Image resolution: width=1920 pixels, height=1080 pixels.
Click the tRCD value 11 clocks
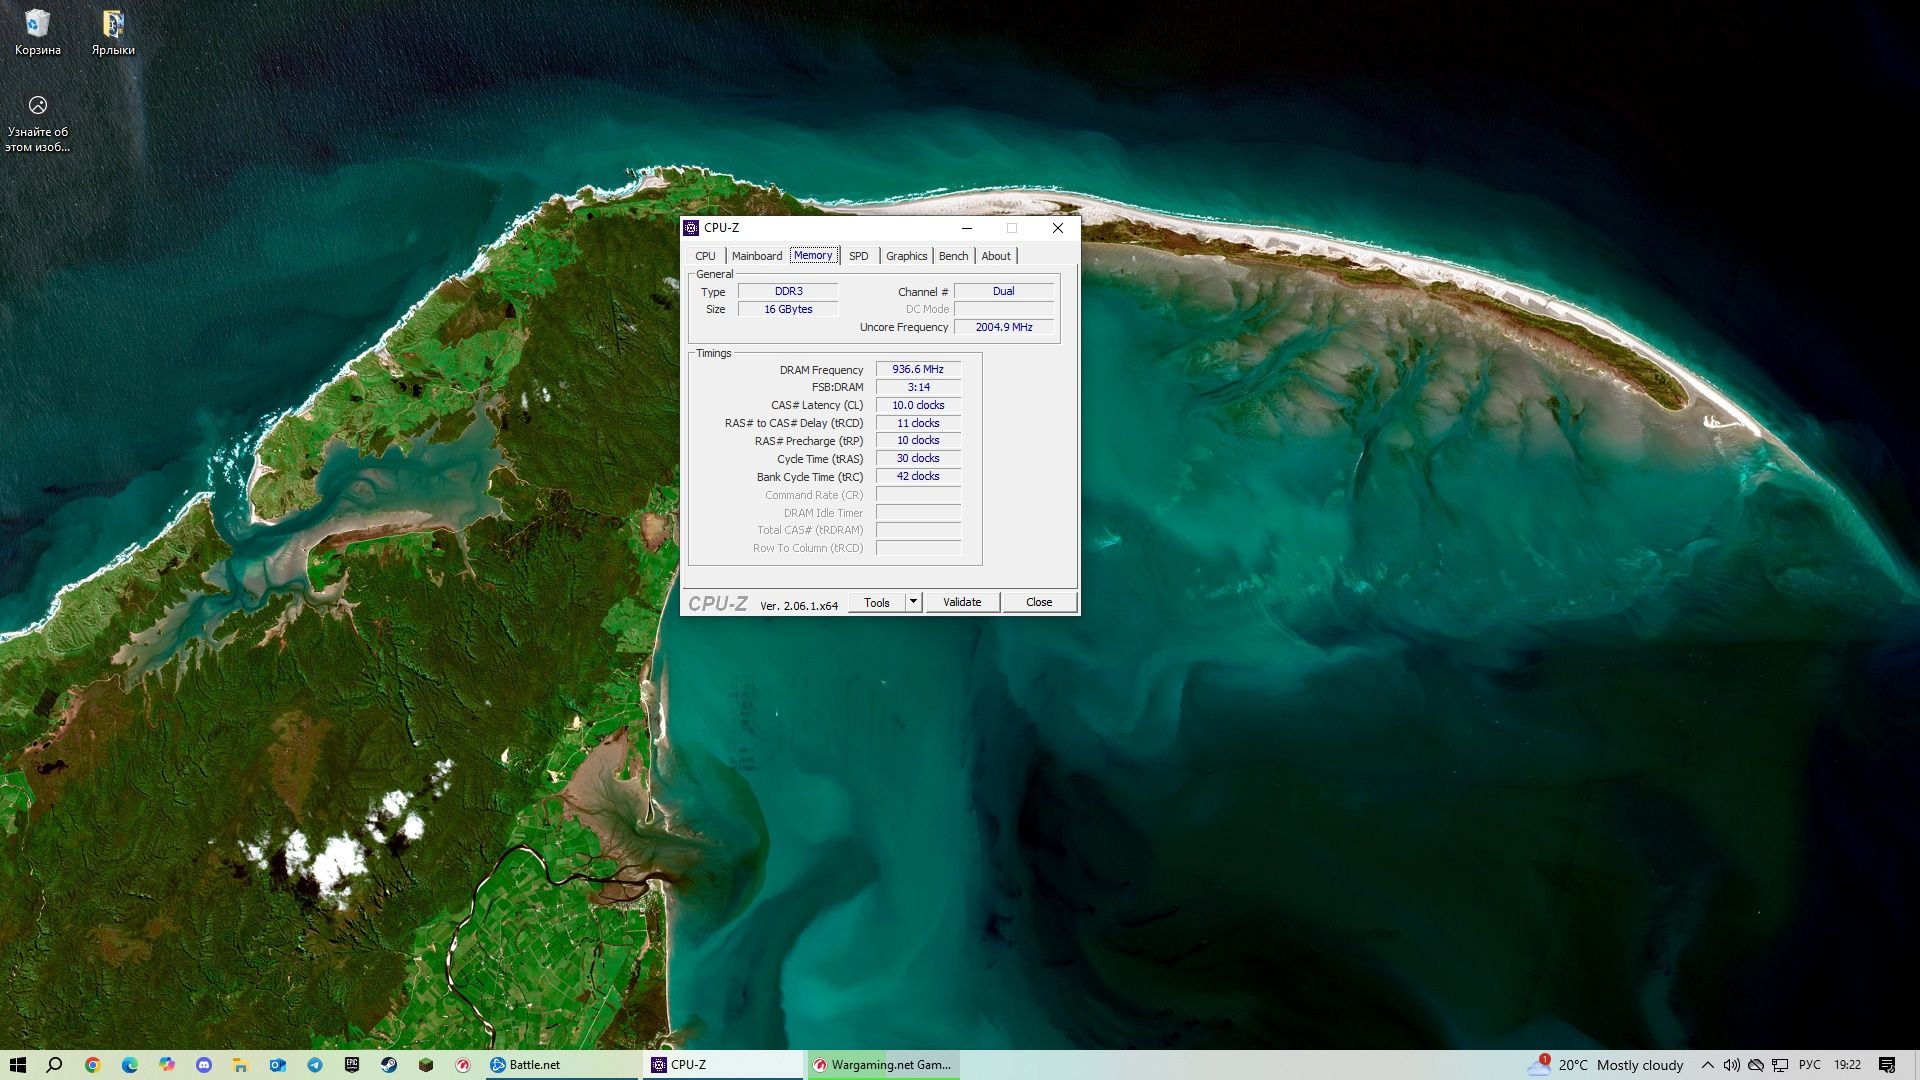click(918, 423)
